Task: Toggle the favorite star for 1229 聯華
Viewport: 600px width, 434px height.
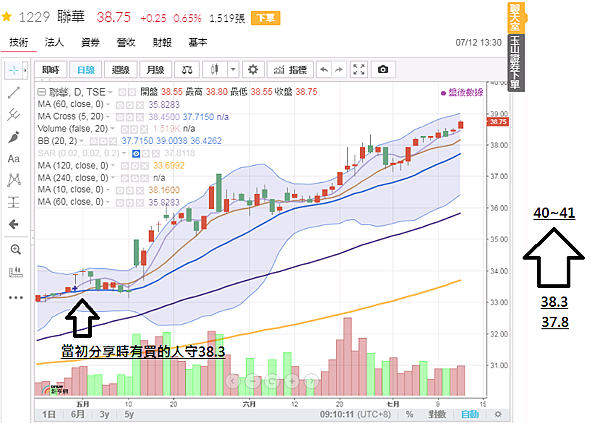Action: [x=8, y=18]
